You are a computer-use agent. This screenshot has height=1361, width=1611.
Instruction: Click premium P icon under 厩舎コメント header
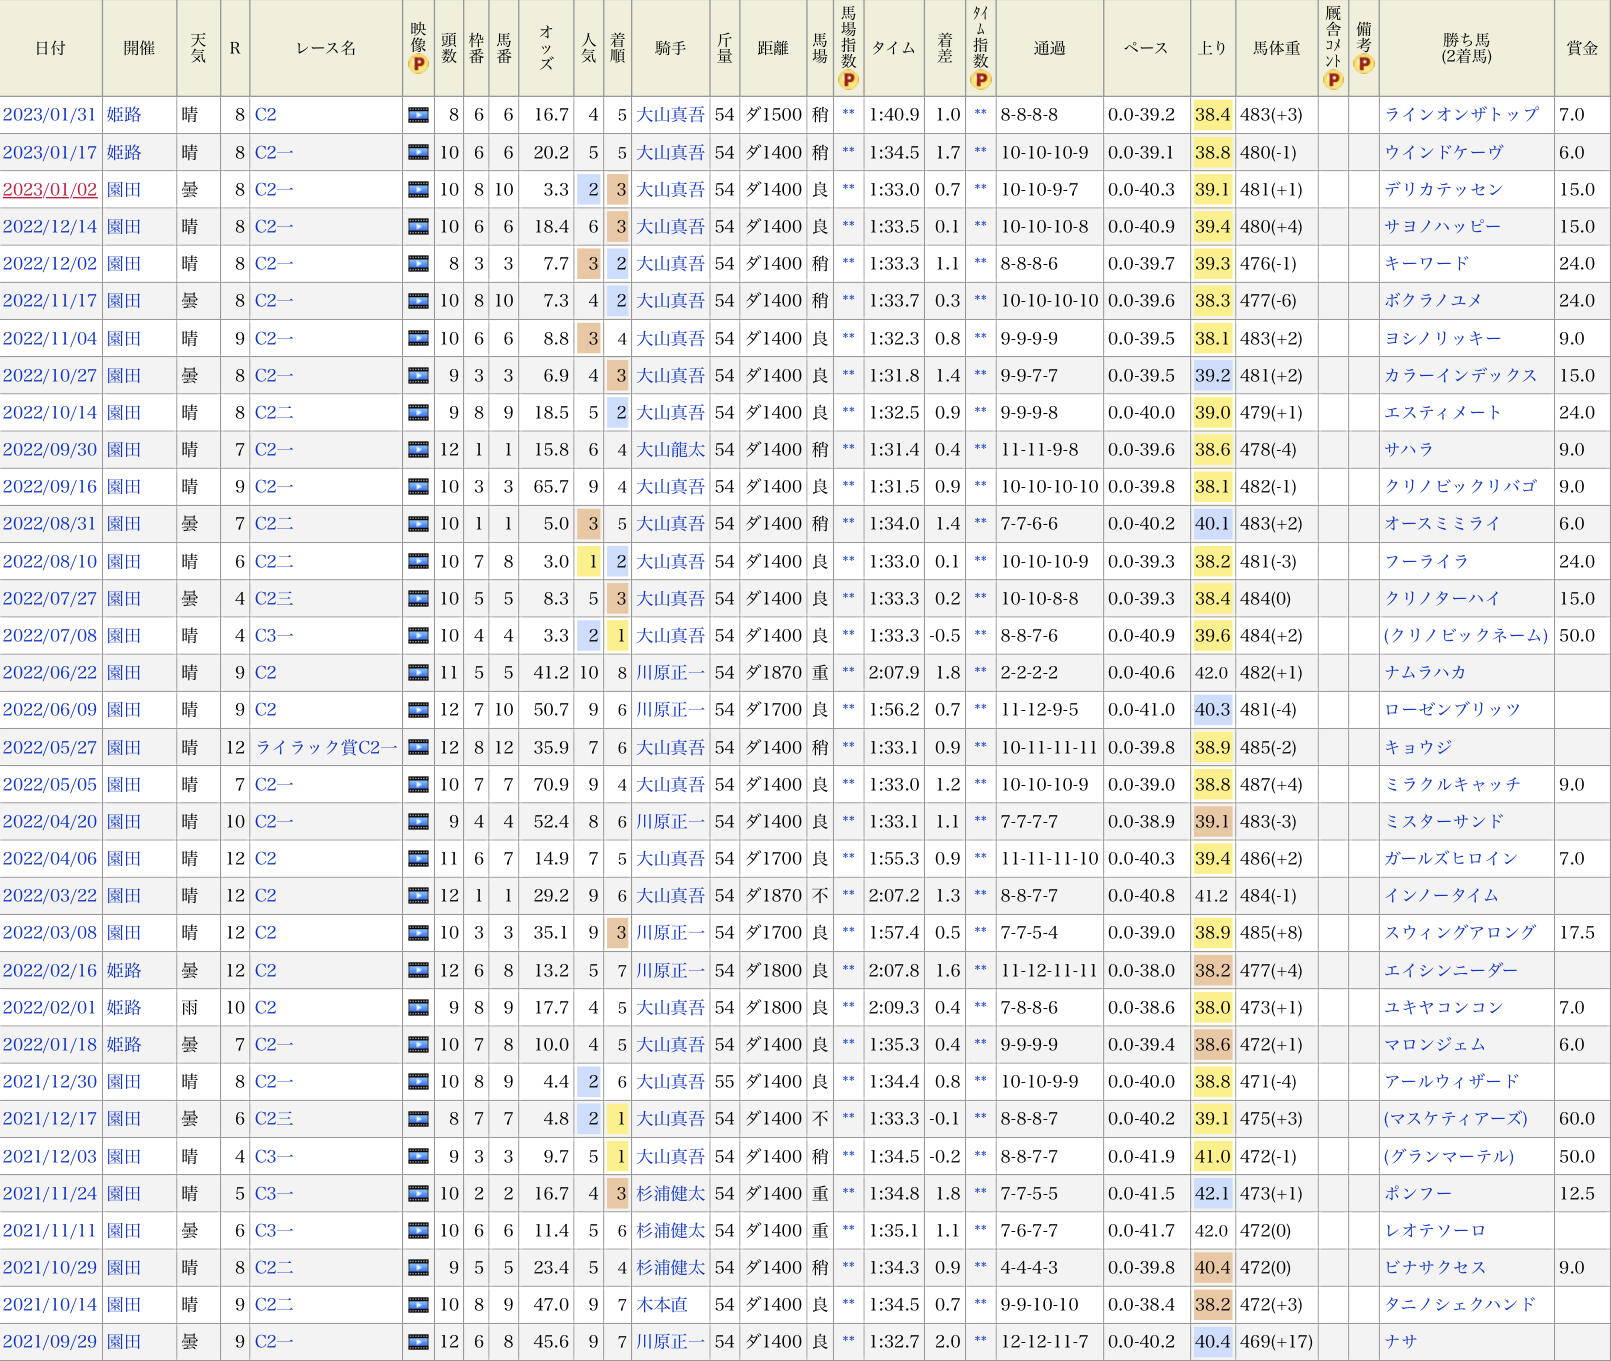(1332, 80)
